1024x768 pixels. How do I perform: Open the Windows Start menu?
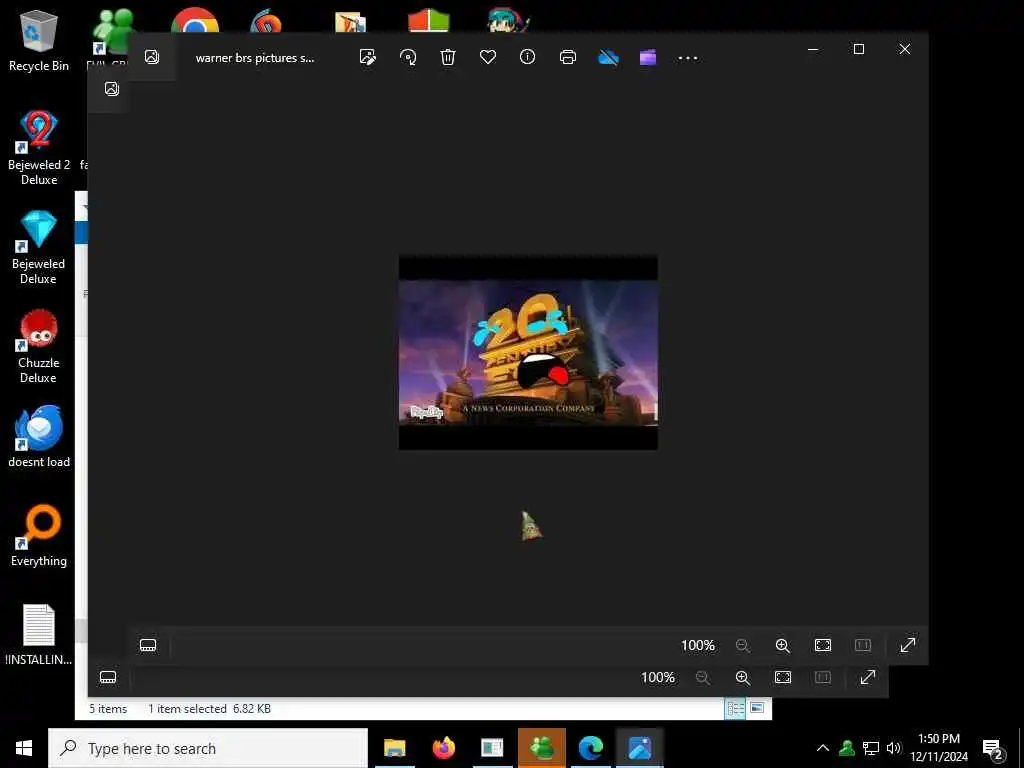coord(24,748)
